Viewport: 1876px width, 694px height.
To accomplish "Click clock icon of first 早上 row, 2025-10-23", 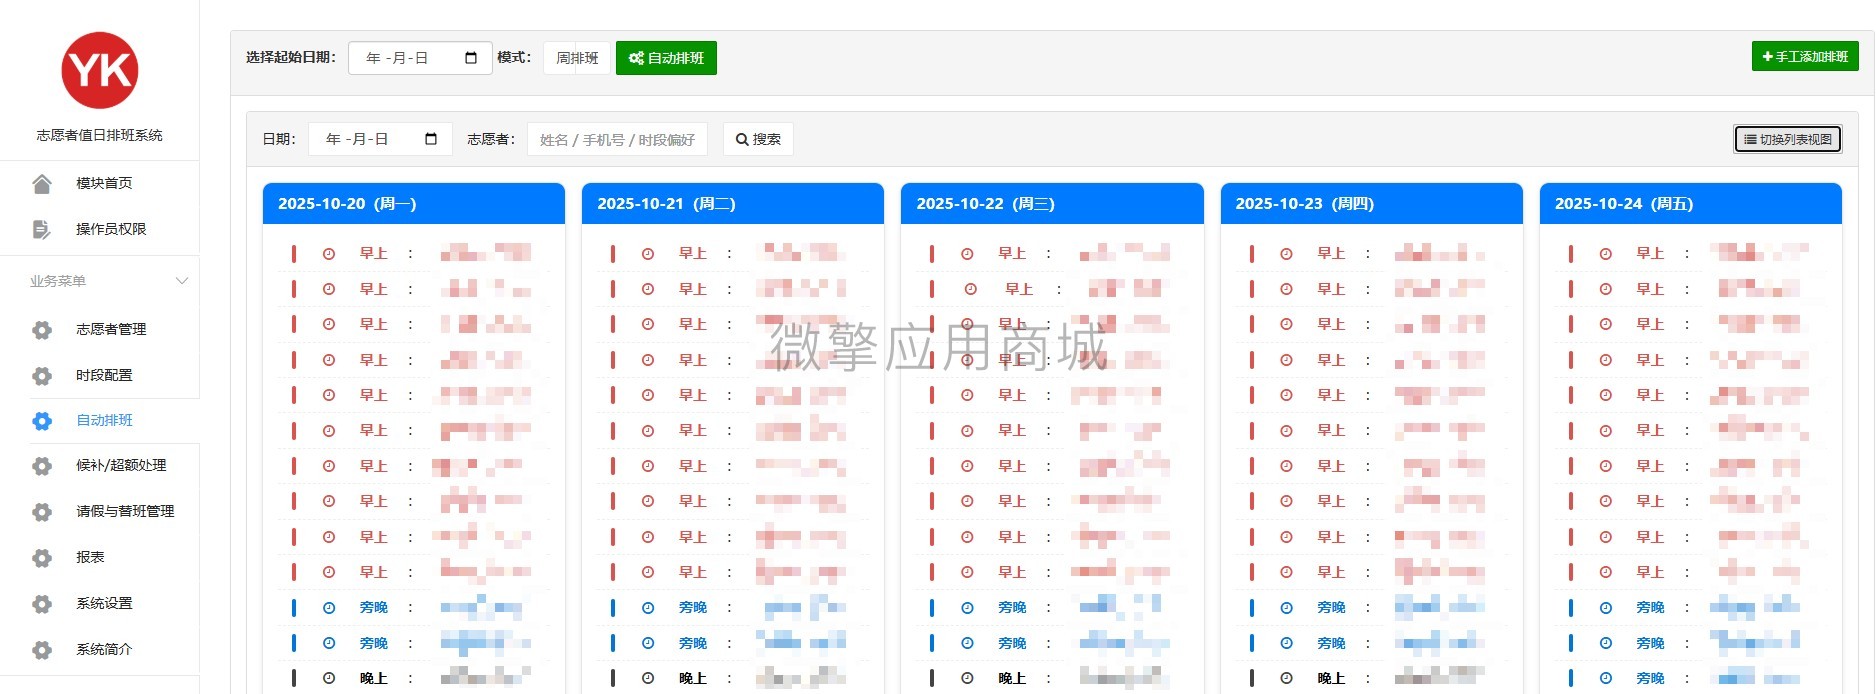I will tap(1286, 254).
